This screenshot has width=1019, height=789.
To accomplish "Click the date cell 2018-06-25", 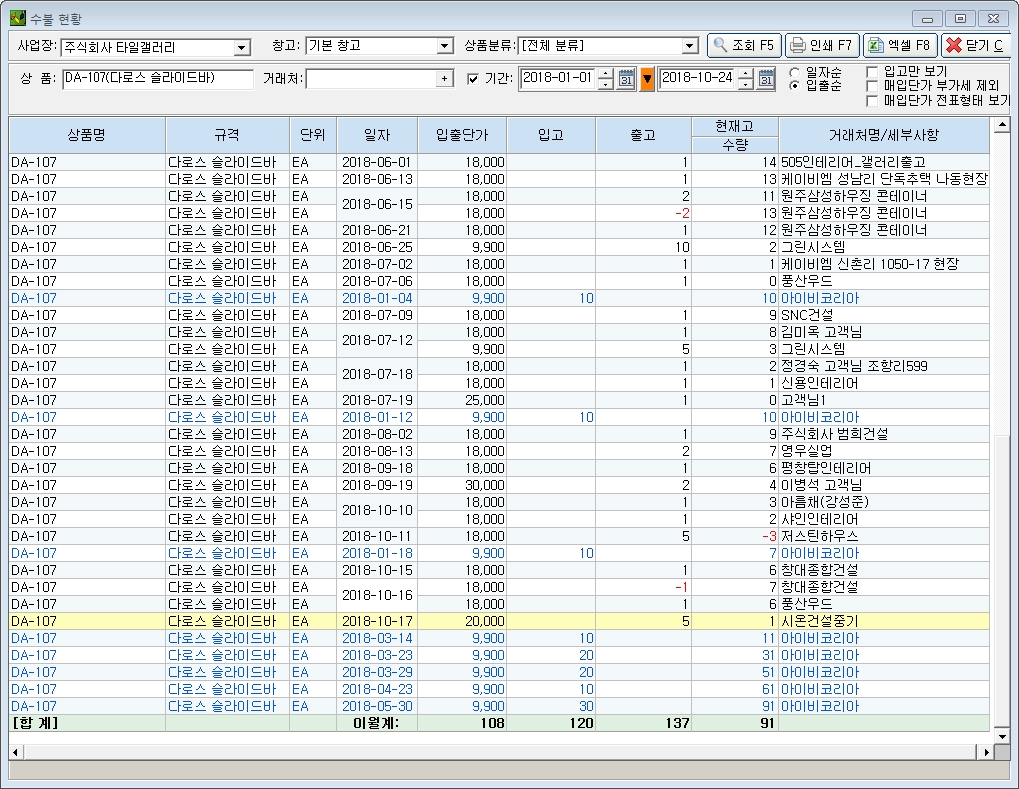I will click(378, 248).
